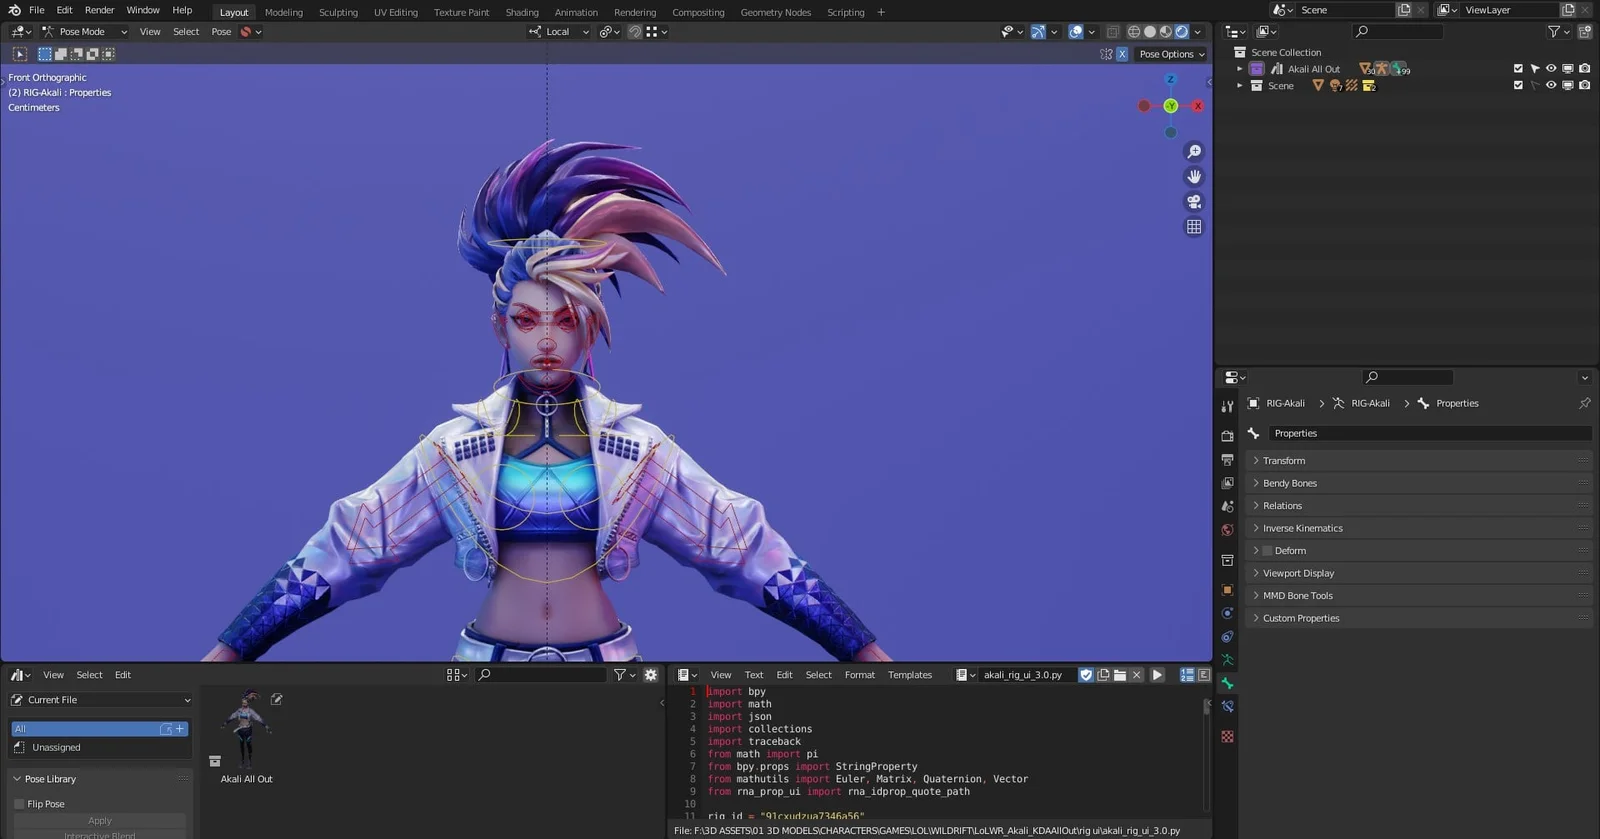Open the Object properties tab
The width and height of the screenshot is (1600, 839).
click(1227, 590)
